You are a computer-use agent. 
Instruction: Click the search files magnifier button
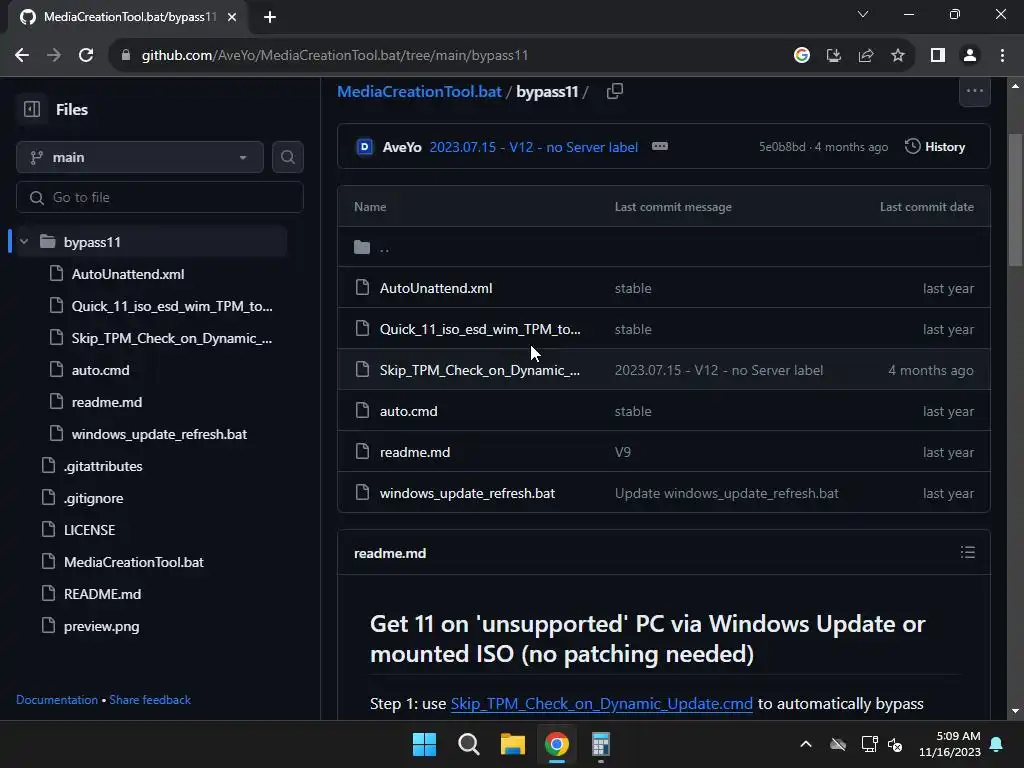pos(287,157)
